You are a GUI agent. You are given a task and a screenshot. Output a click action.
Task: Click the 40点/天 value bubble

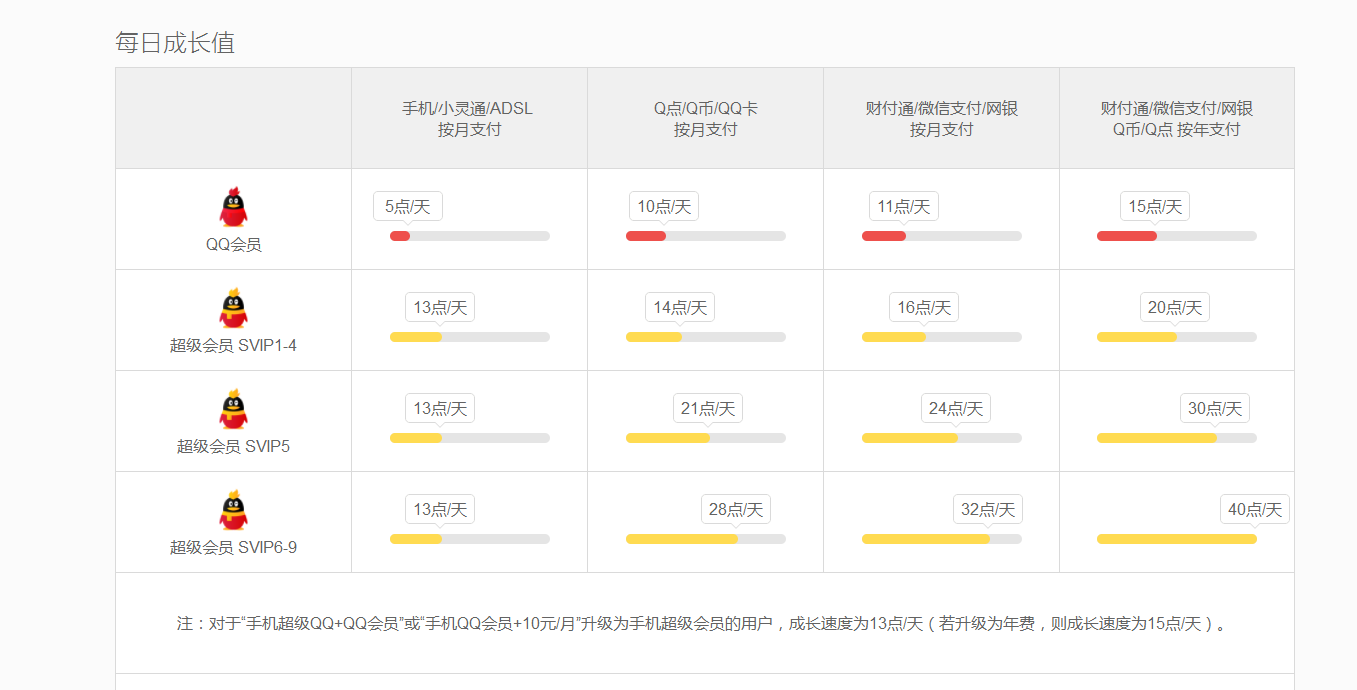1255,510
